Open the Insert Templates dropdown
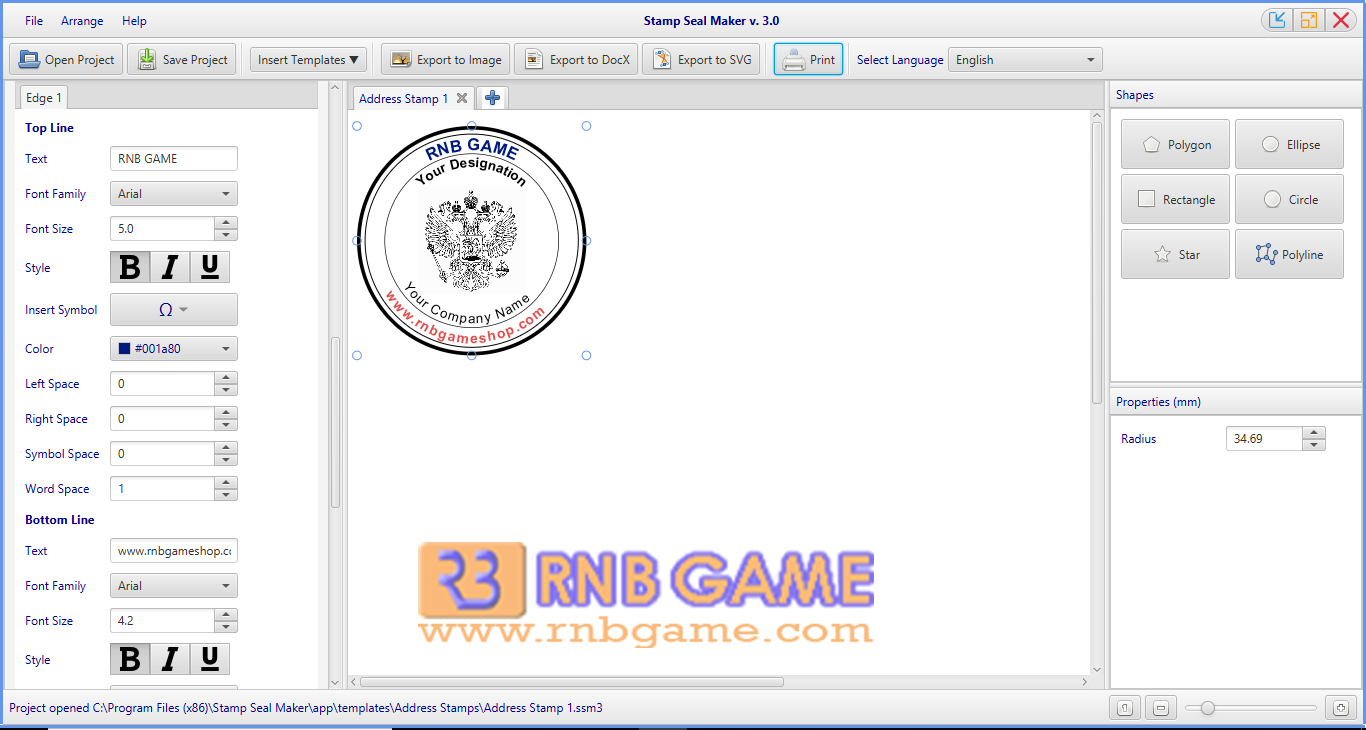 pyautogui.click(x=308, y=60)
